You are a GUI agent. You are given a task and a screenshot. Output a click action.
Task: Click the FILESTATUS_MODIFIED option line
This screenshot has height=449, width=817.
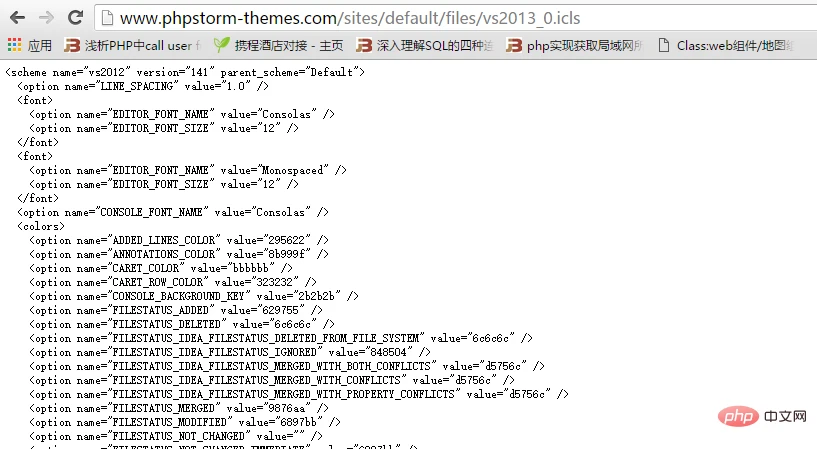185,423
